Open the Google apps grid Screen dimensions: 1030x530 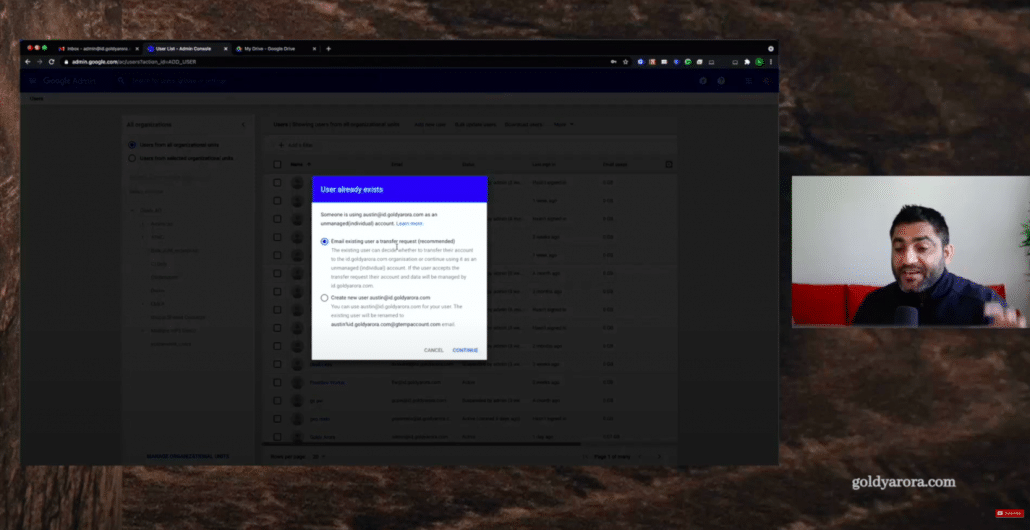click(x=748, y=81)
